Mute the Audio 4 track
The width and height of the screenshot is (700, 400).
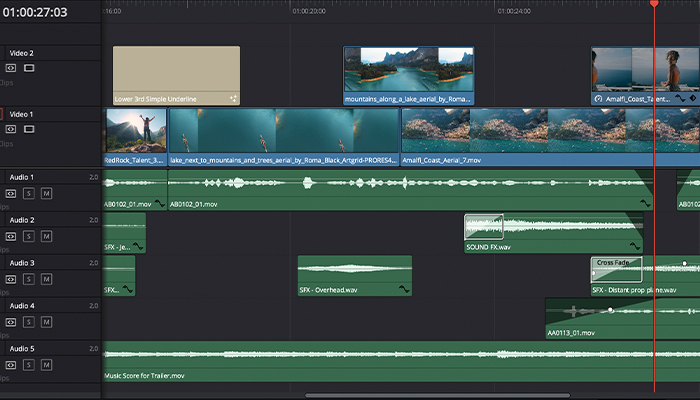coord(46,322)
